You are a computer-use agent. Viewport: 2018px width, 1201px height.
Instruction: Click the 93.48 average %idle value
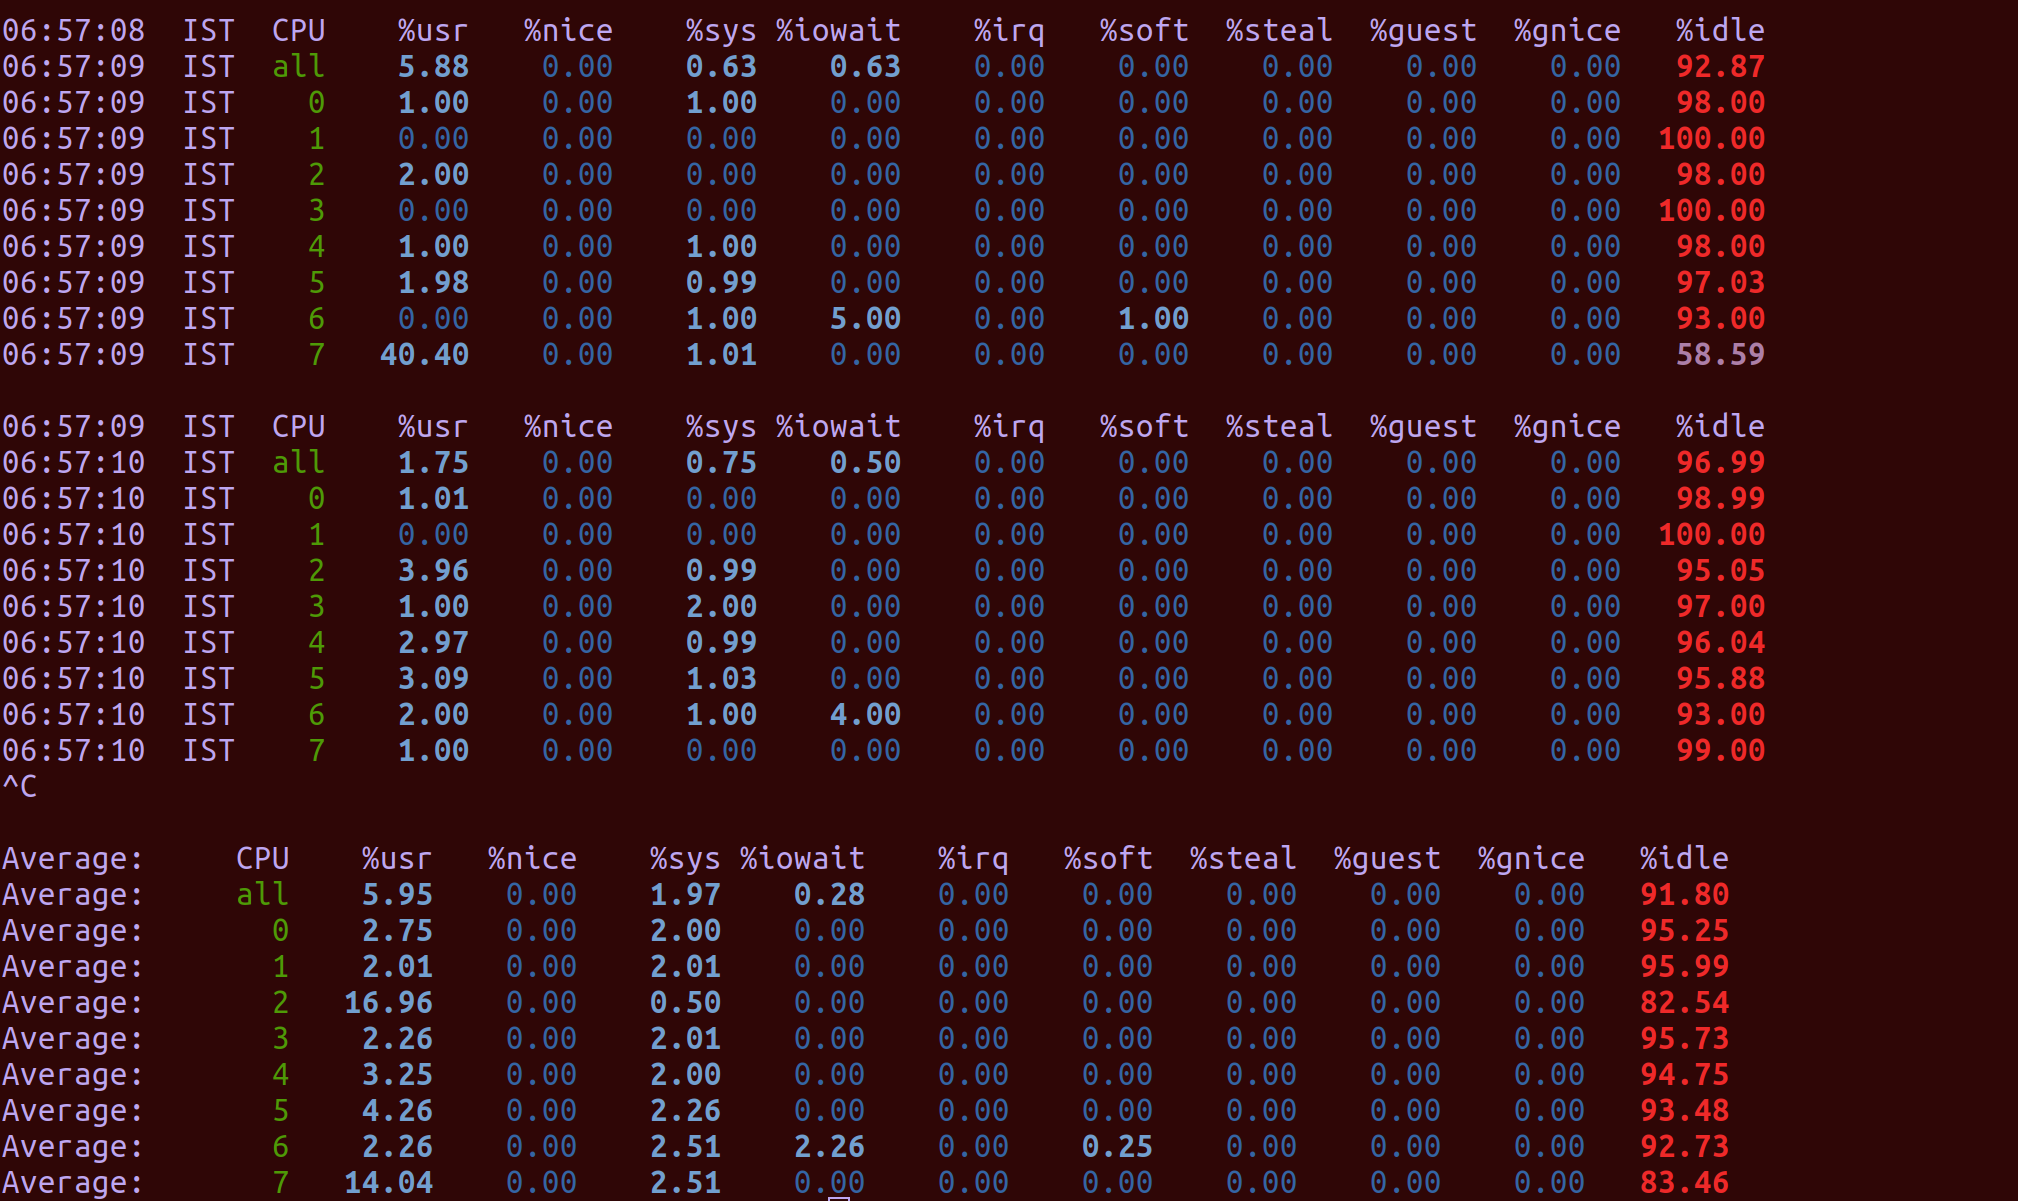(x=1684, y=1111)
